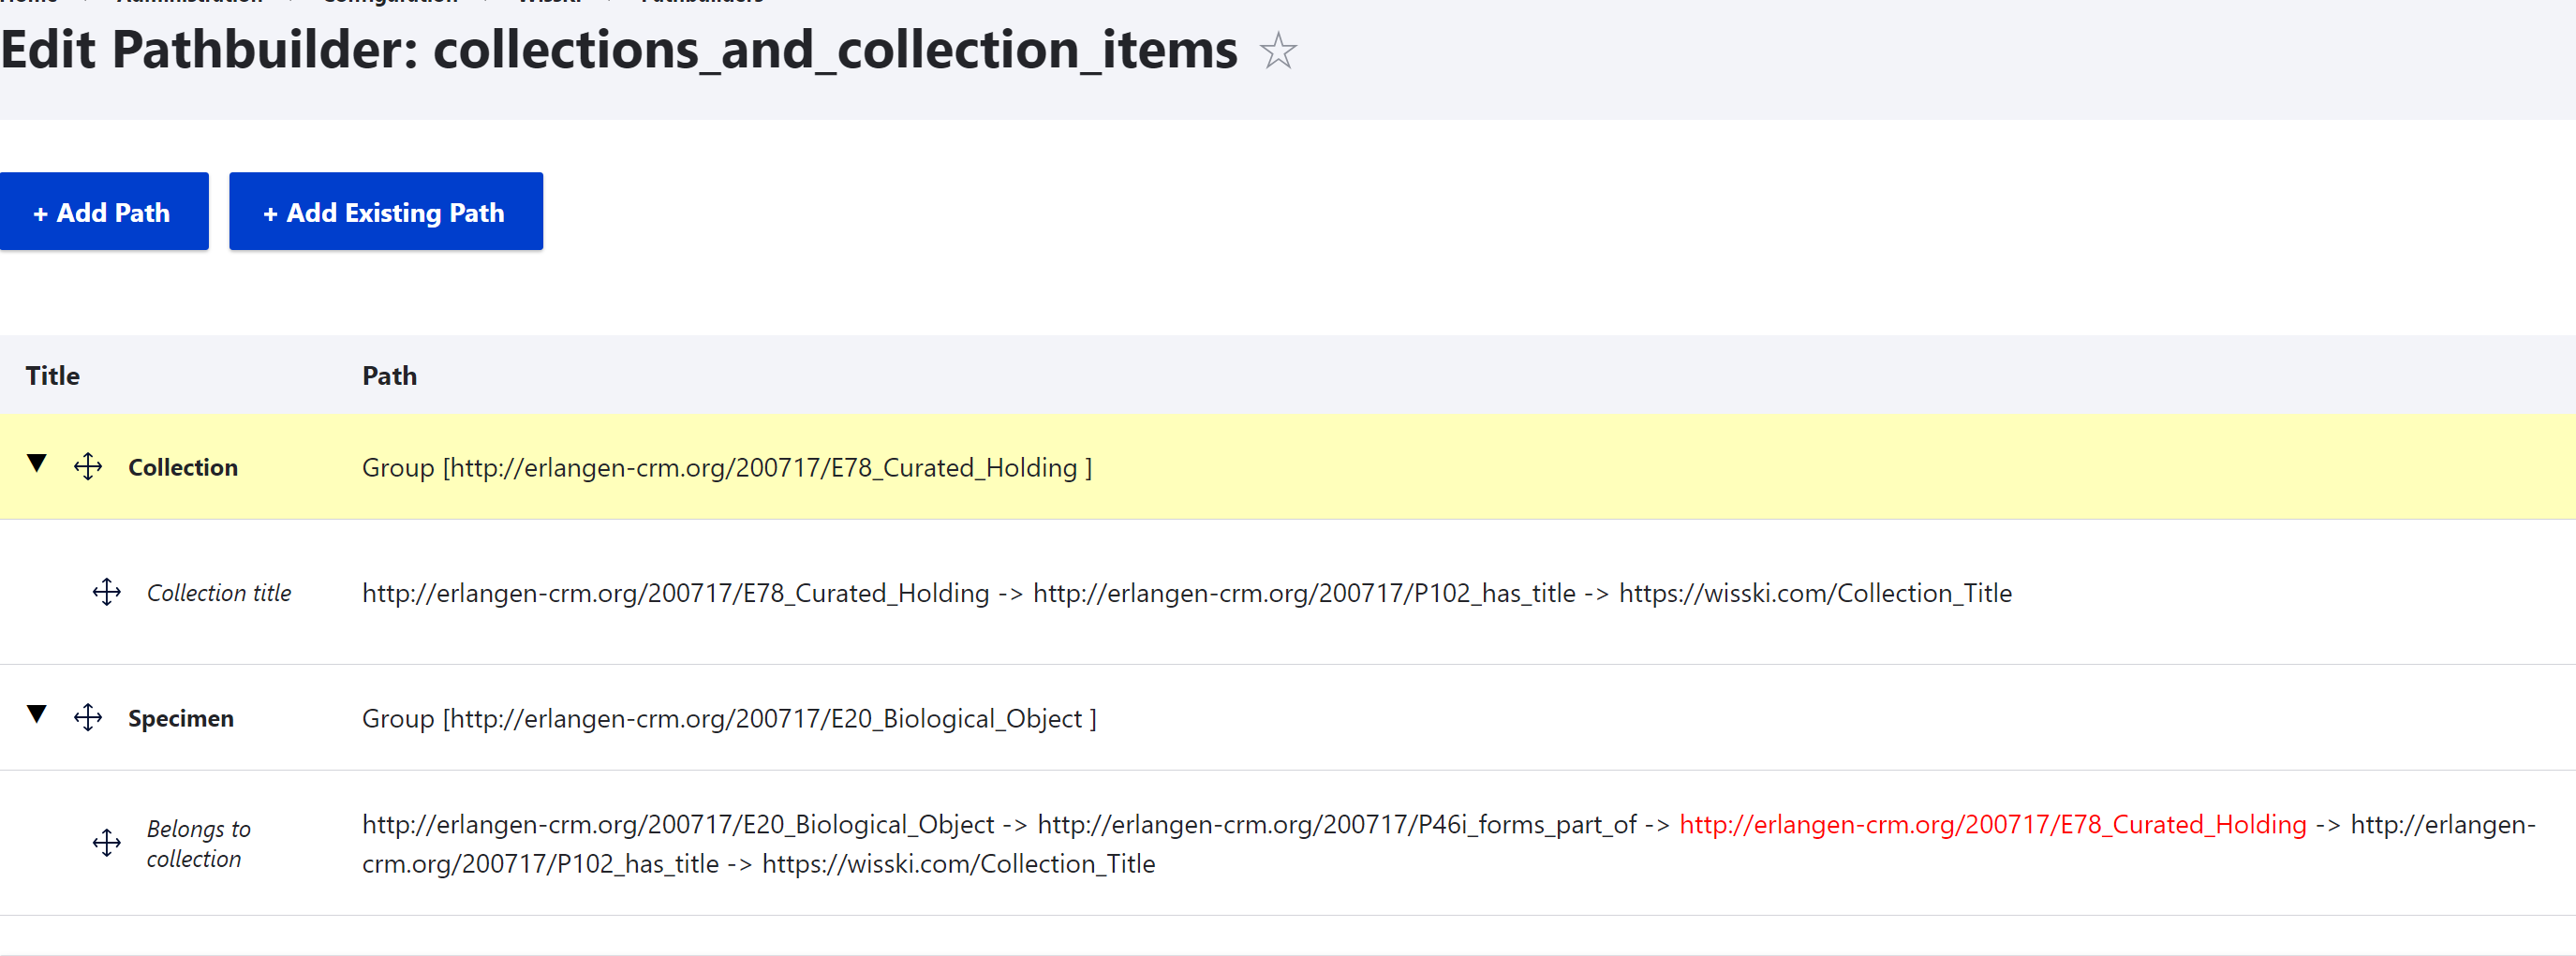Viewport: 2576px width, 956px height.
Task: Click the Title column header
Action: [x=53, y=376]
